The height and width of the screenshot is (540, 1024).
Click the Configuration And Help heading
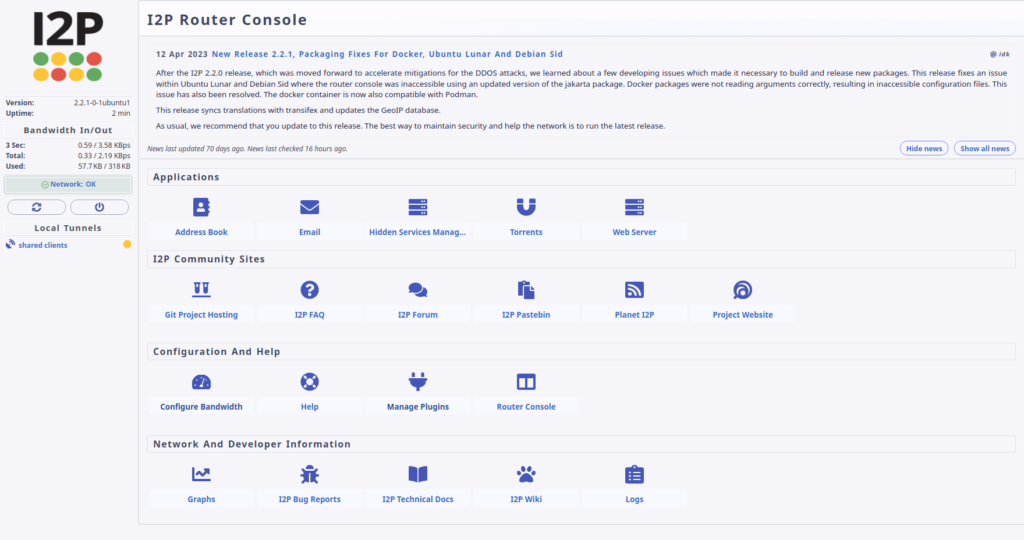[217, 351]
